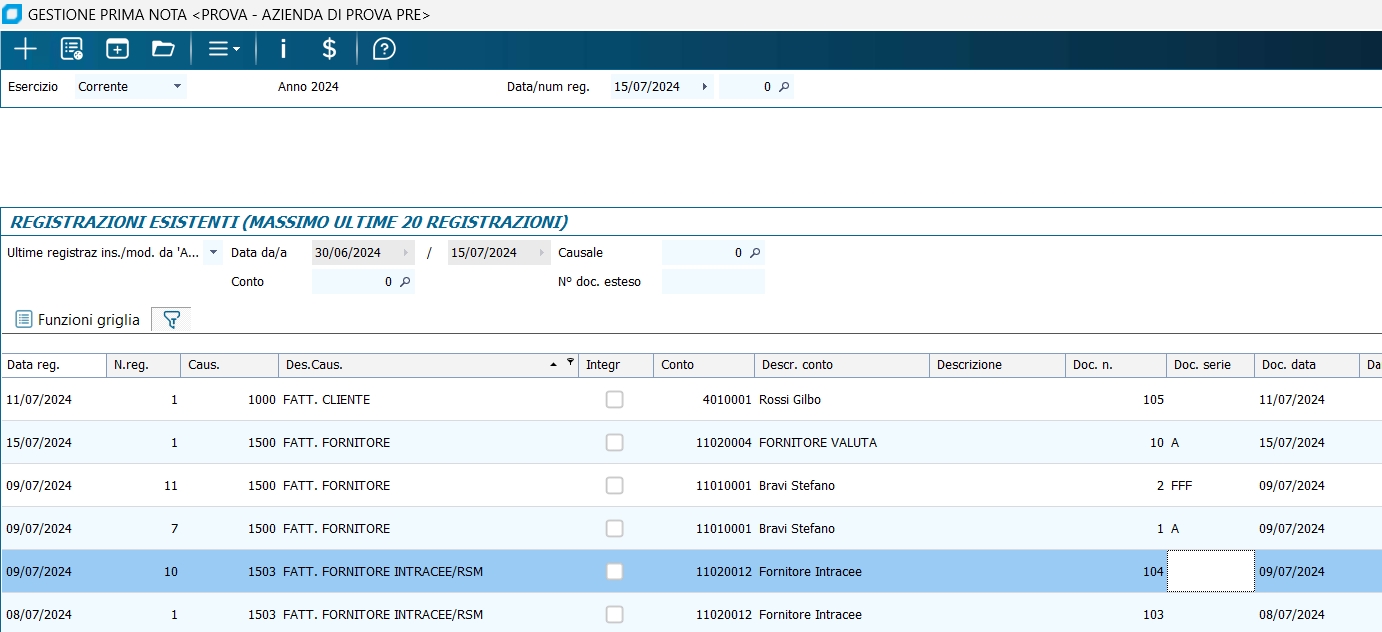Image resolution: width=1382 pixels, height=632 pixels.
Task: Toggle Integr checkbox for FORNITORE VALUTA row
Action: click(614, 443)
